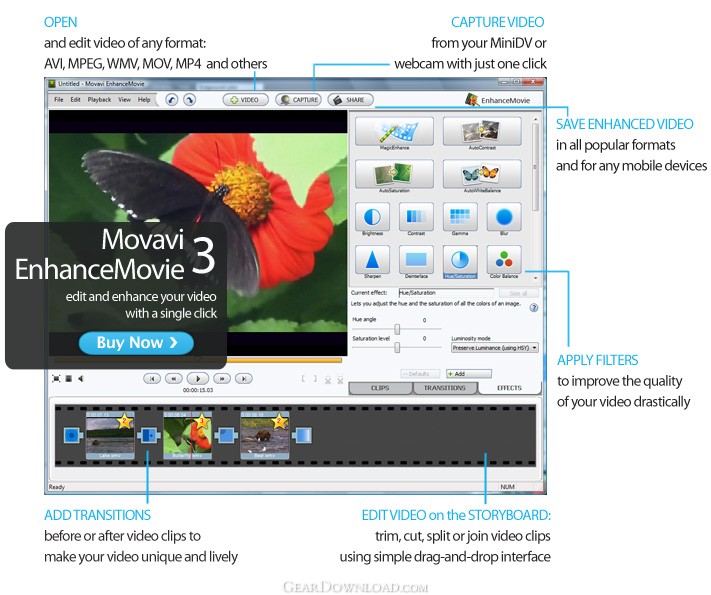Apply the AutoSaturation effect
Viewport: 711px width, 595px height.
coord(394,174)
